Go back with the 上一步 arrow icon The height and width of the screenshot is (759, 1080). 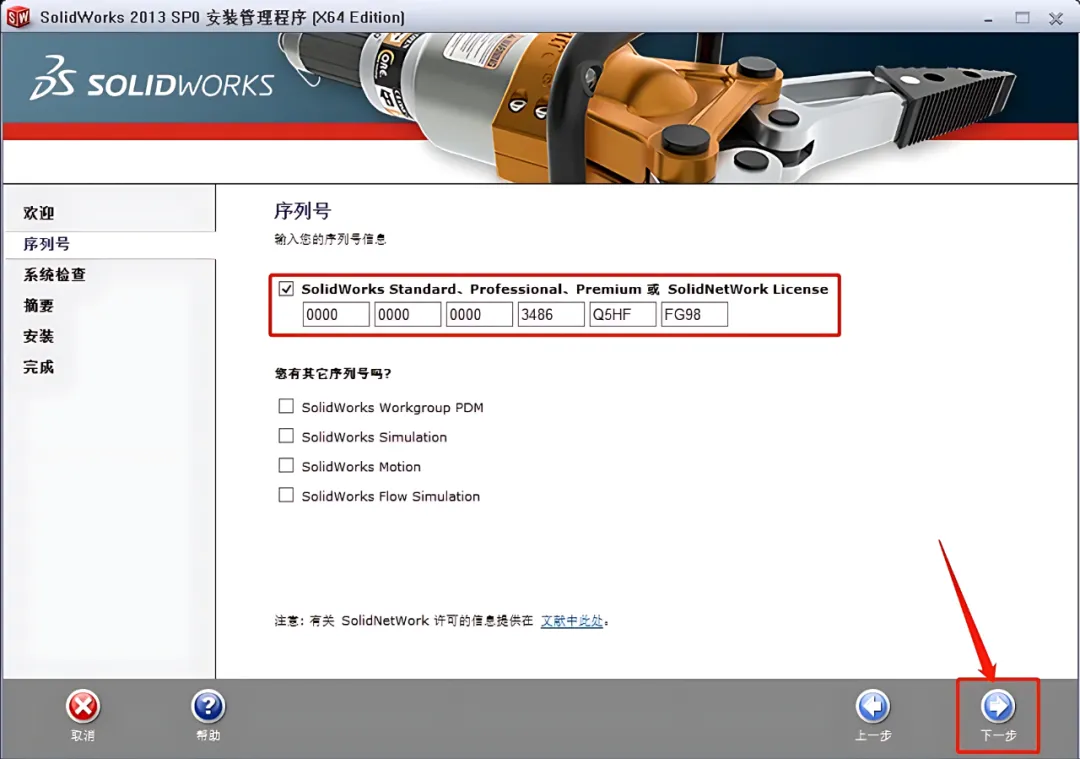873,707
